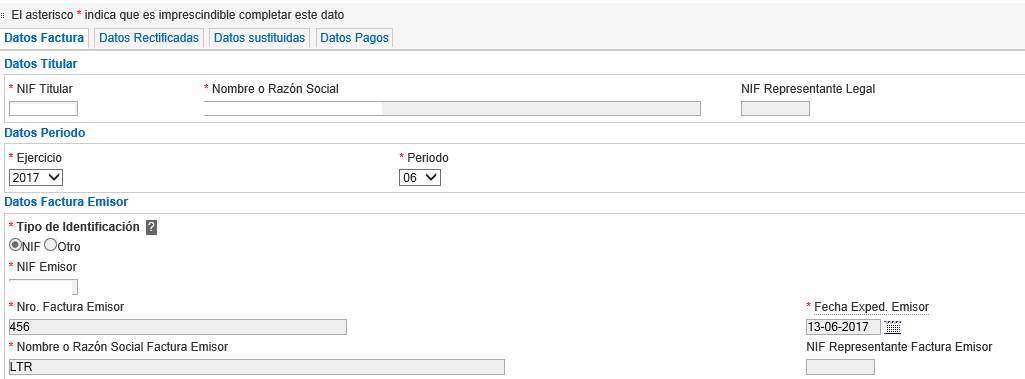Open the Ejercicio year dropdown
This screenshot has width=1025, height=379.
click(x=36, y=177)
